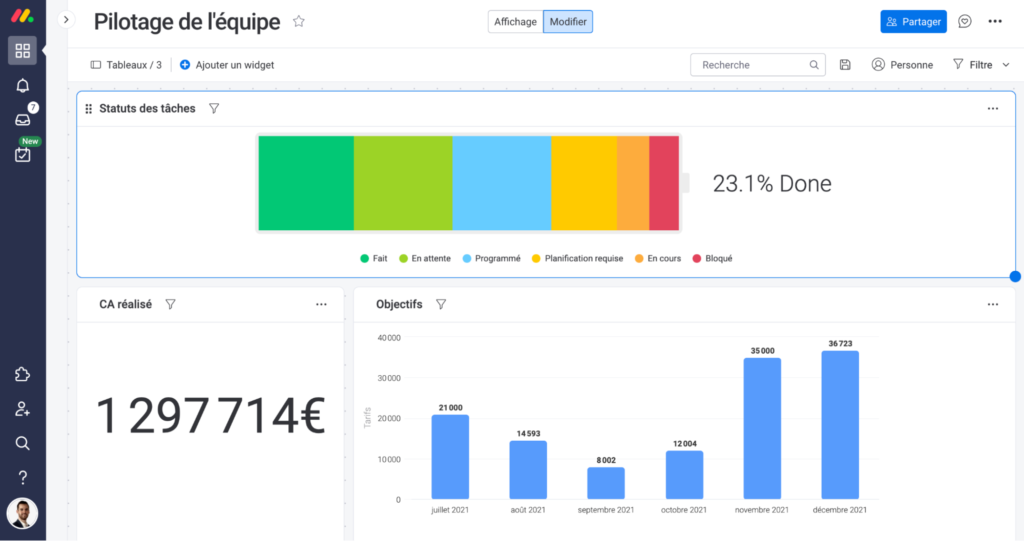Viewport: 1024px width, 541px height.
Task: Click the novembre 2021 bar
Action: [x=762, y=429]
